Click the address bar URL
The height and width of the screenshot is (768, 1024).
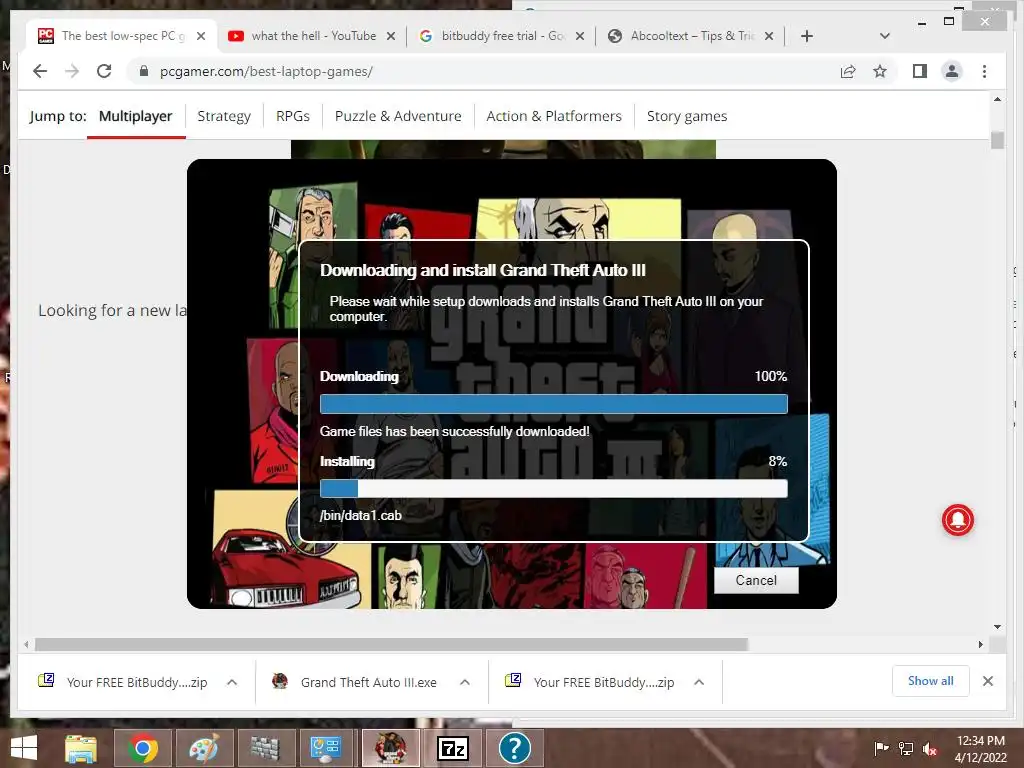click(266, 71)
